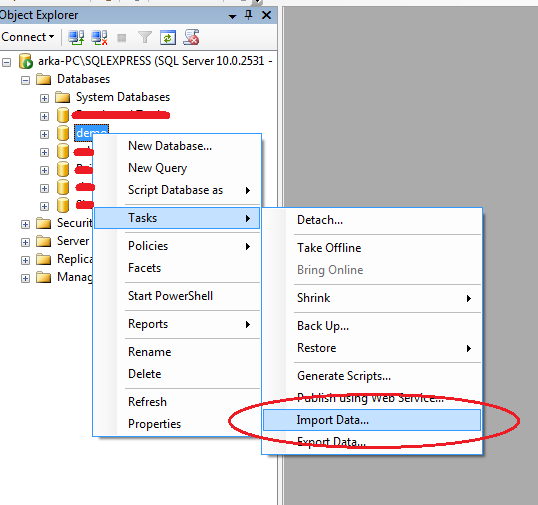This screenshot has width=538, height=505.
Task: Choose Start PowerShell
Action: pyautogui.click(x=177, y=296)
